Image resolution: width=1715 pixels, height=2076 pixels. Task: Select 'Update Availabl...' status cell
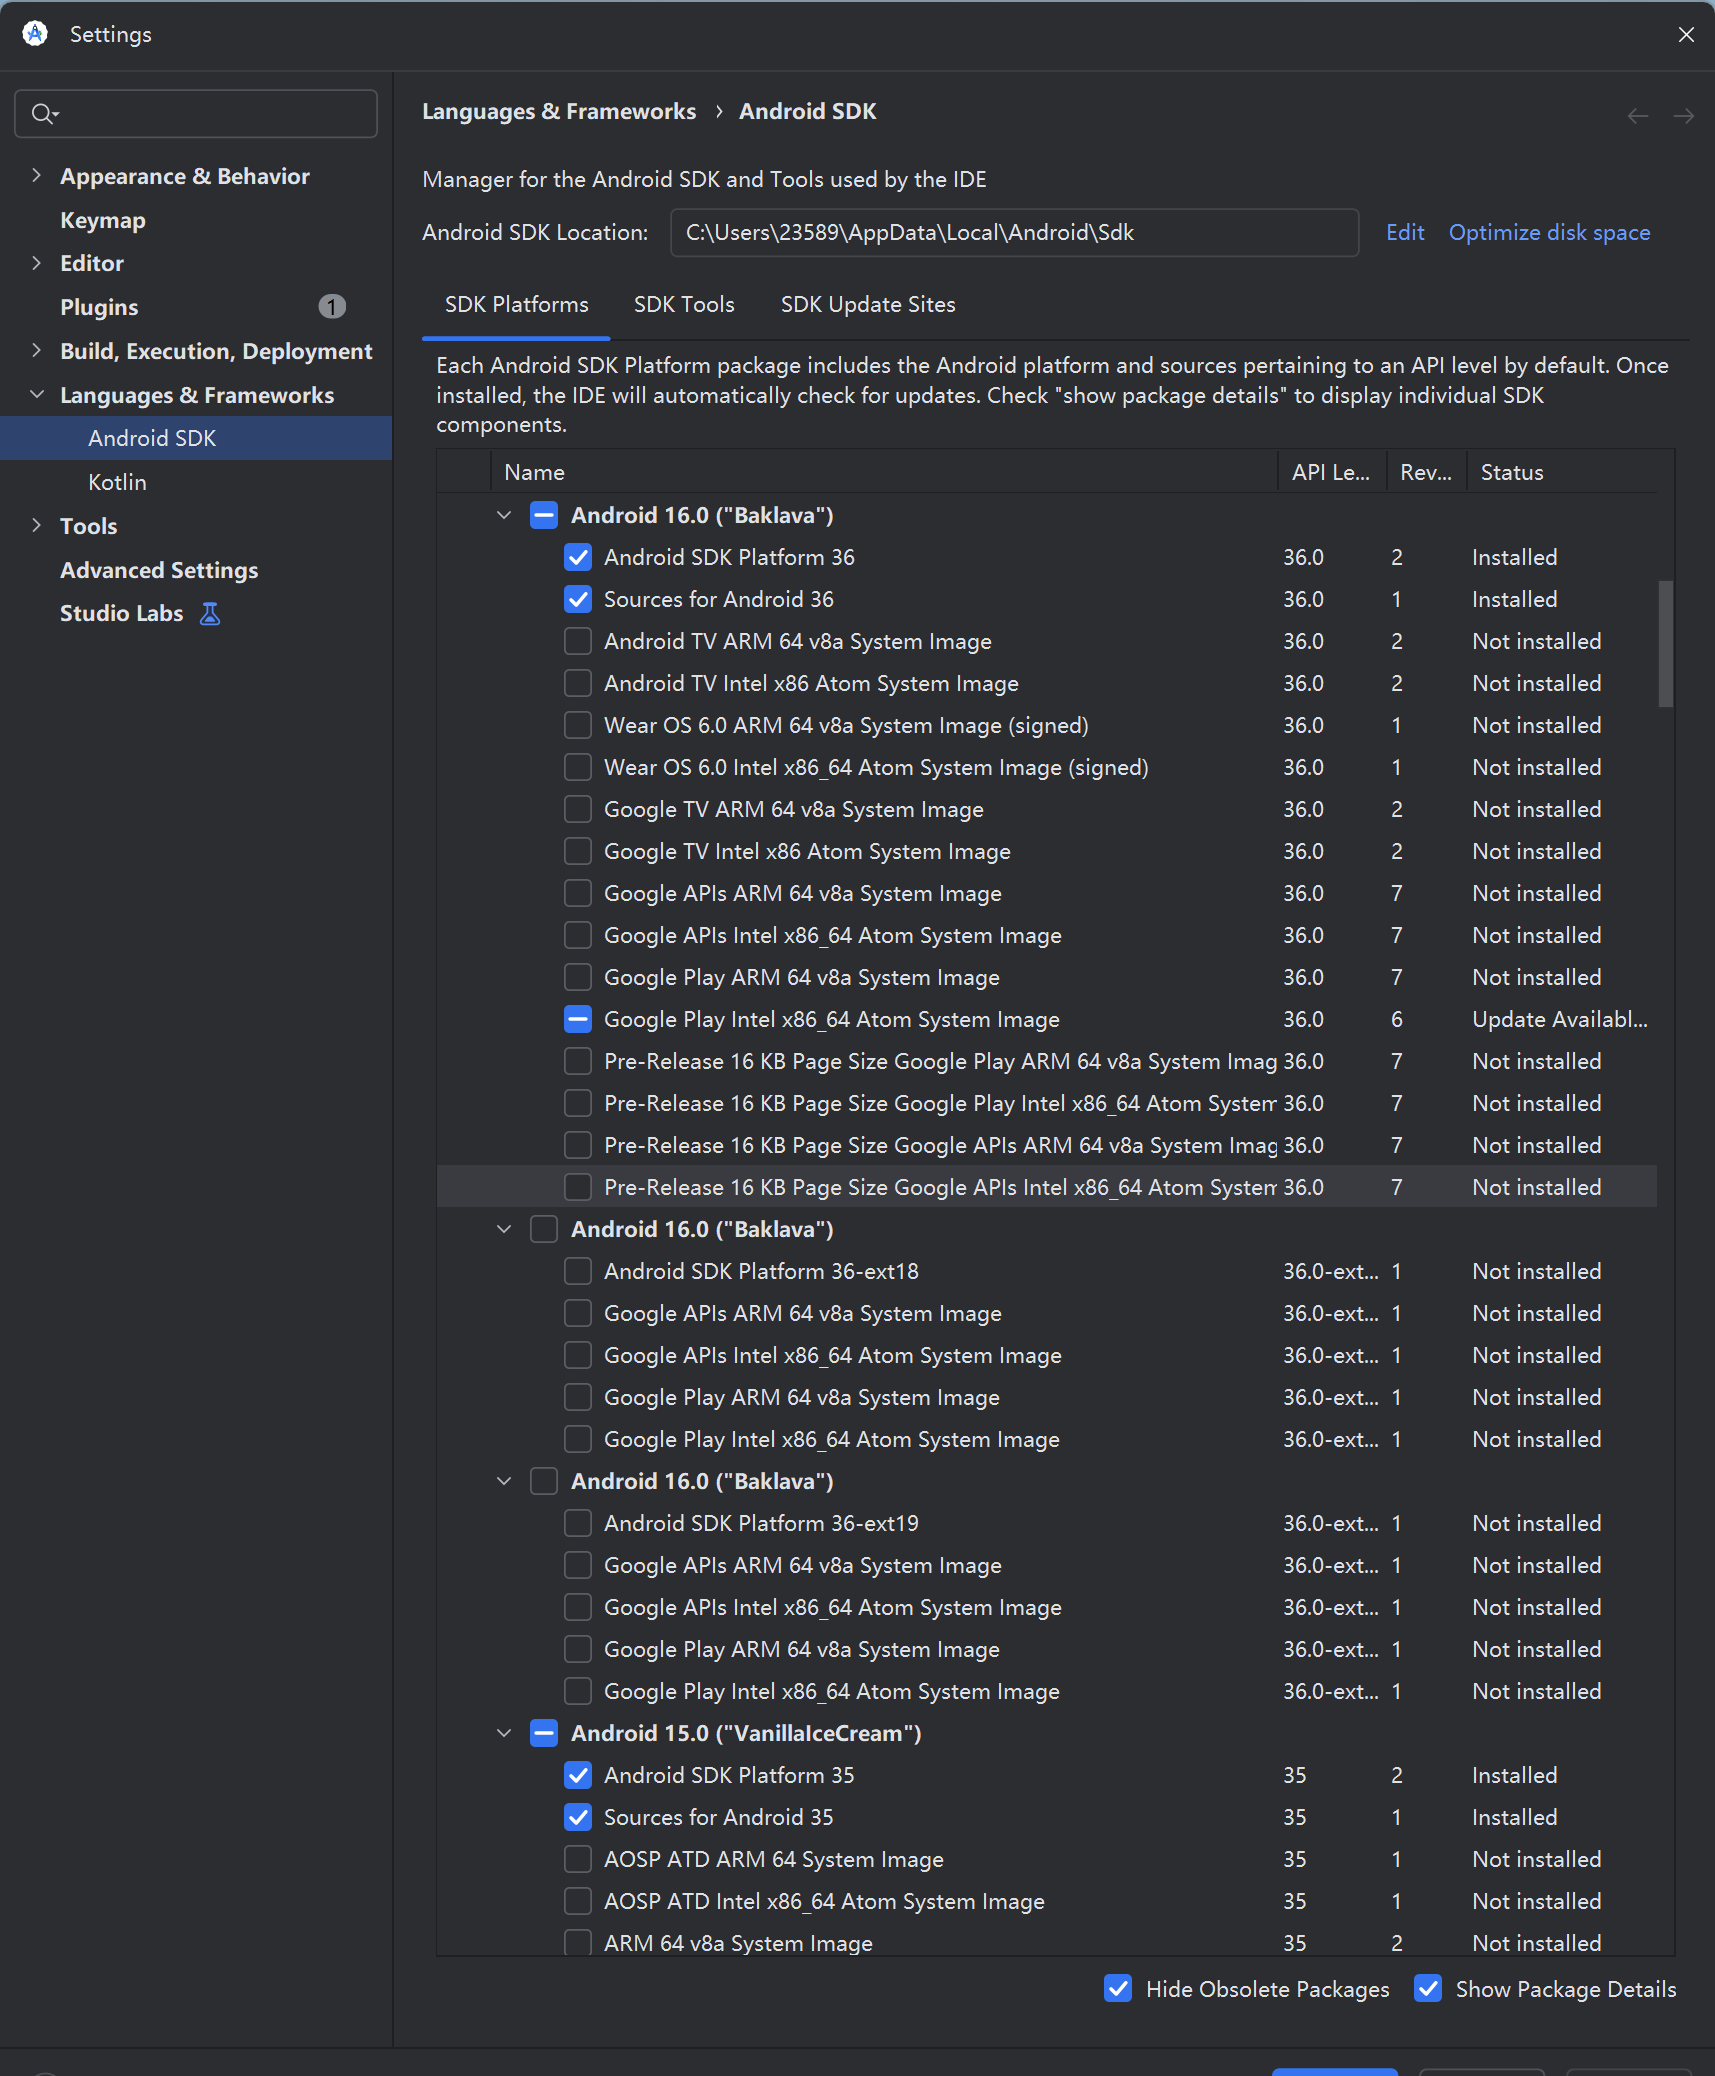click(1560, 1019)
